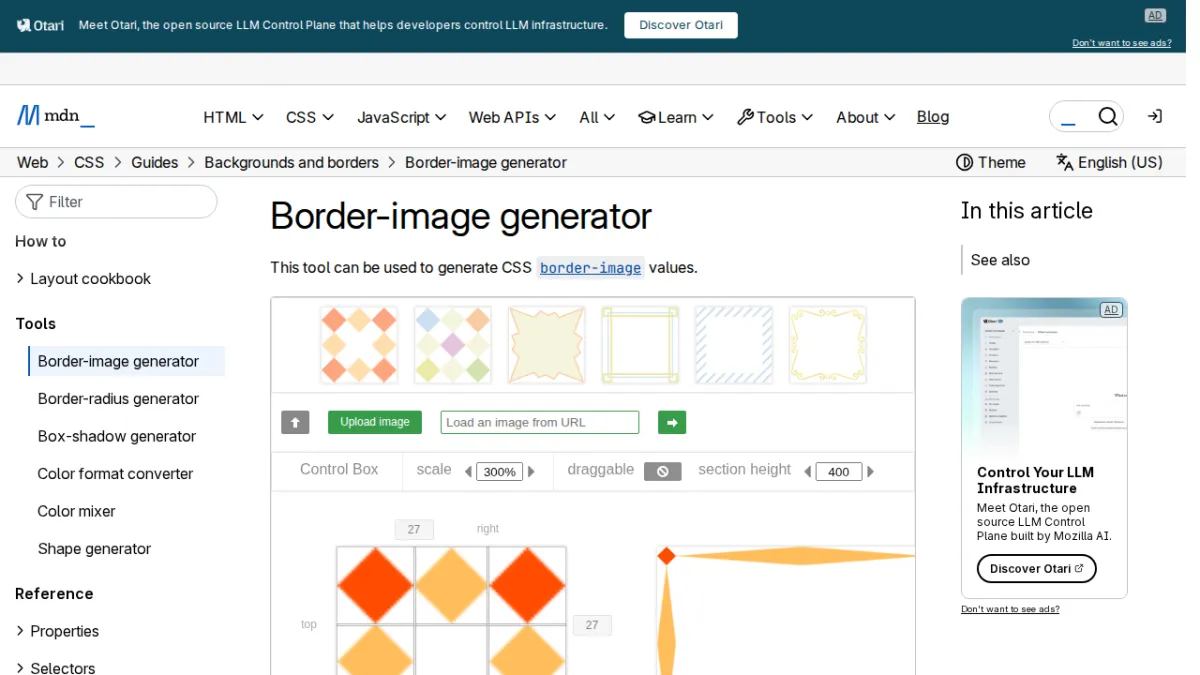Expand Layout cookbook in sidebar
The height and width of the screenshot is (675, 1200).
click(83, 278)
